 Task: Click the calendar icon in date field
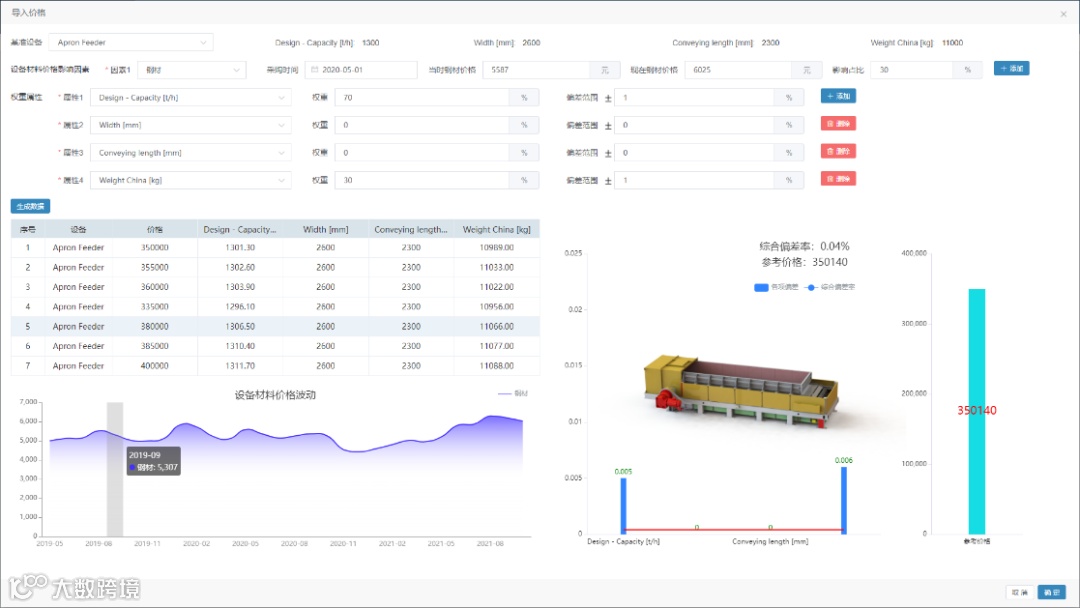(315, 70)
